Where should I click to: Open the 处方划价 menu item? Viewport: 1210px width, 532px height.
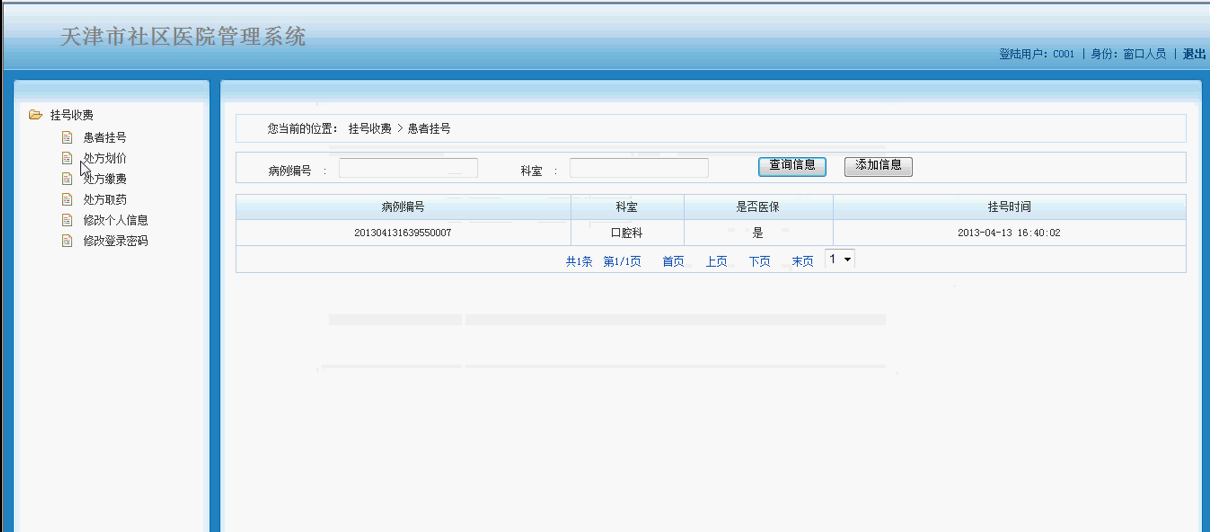[105, 158]
